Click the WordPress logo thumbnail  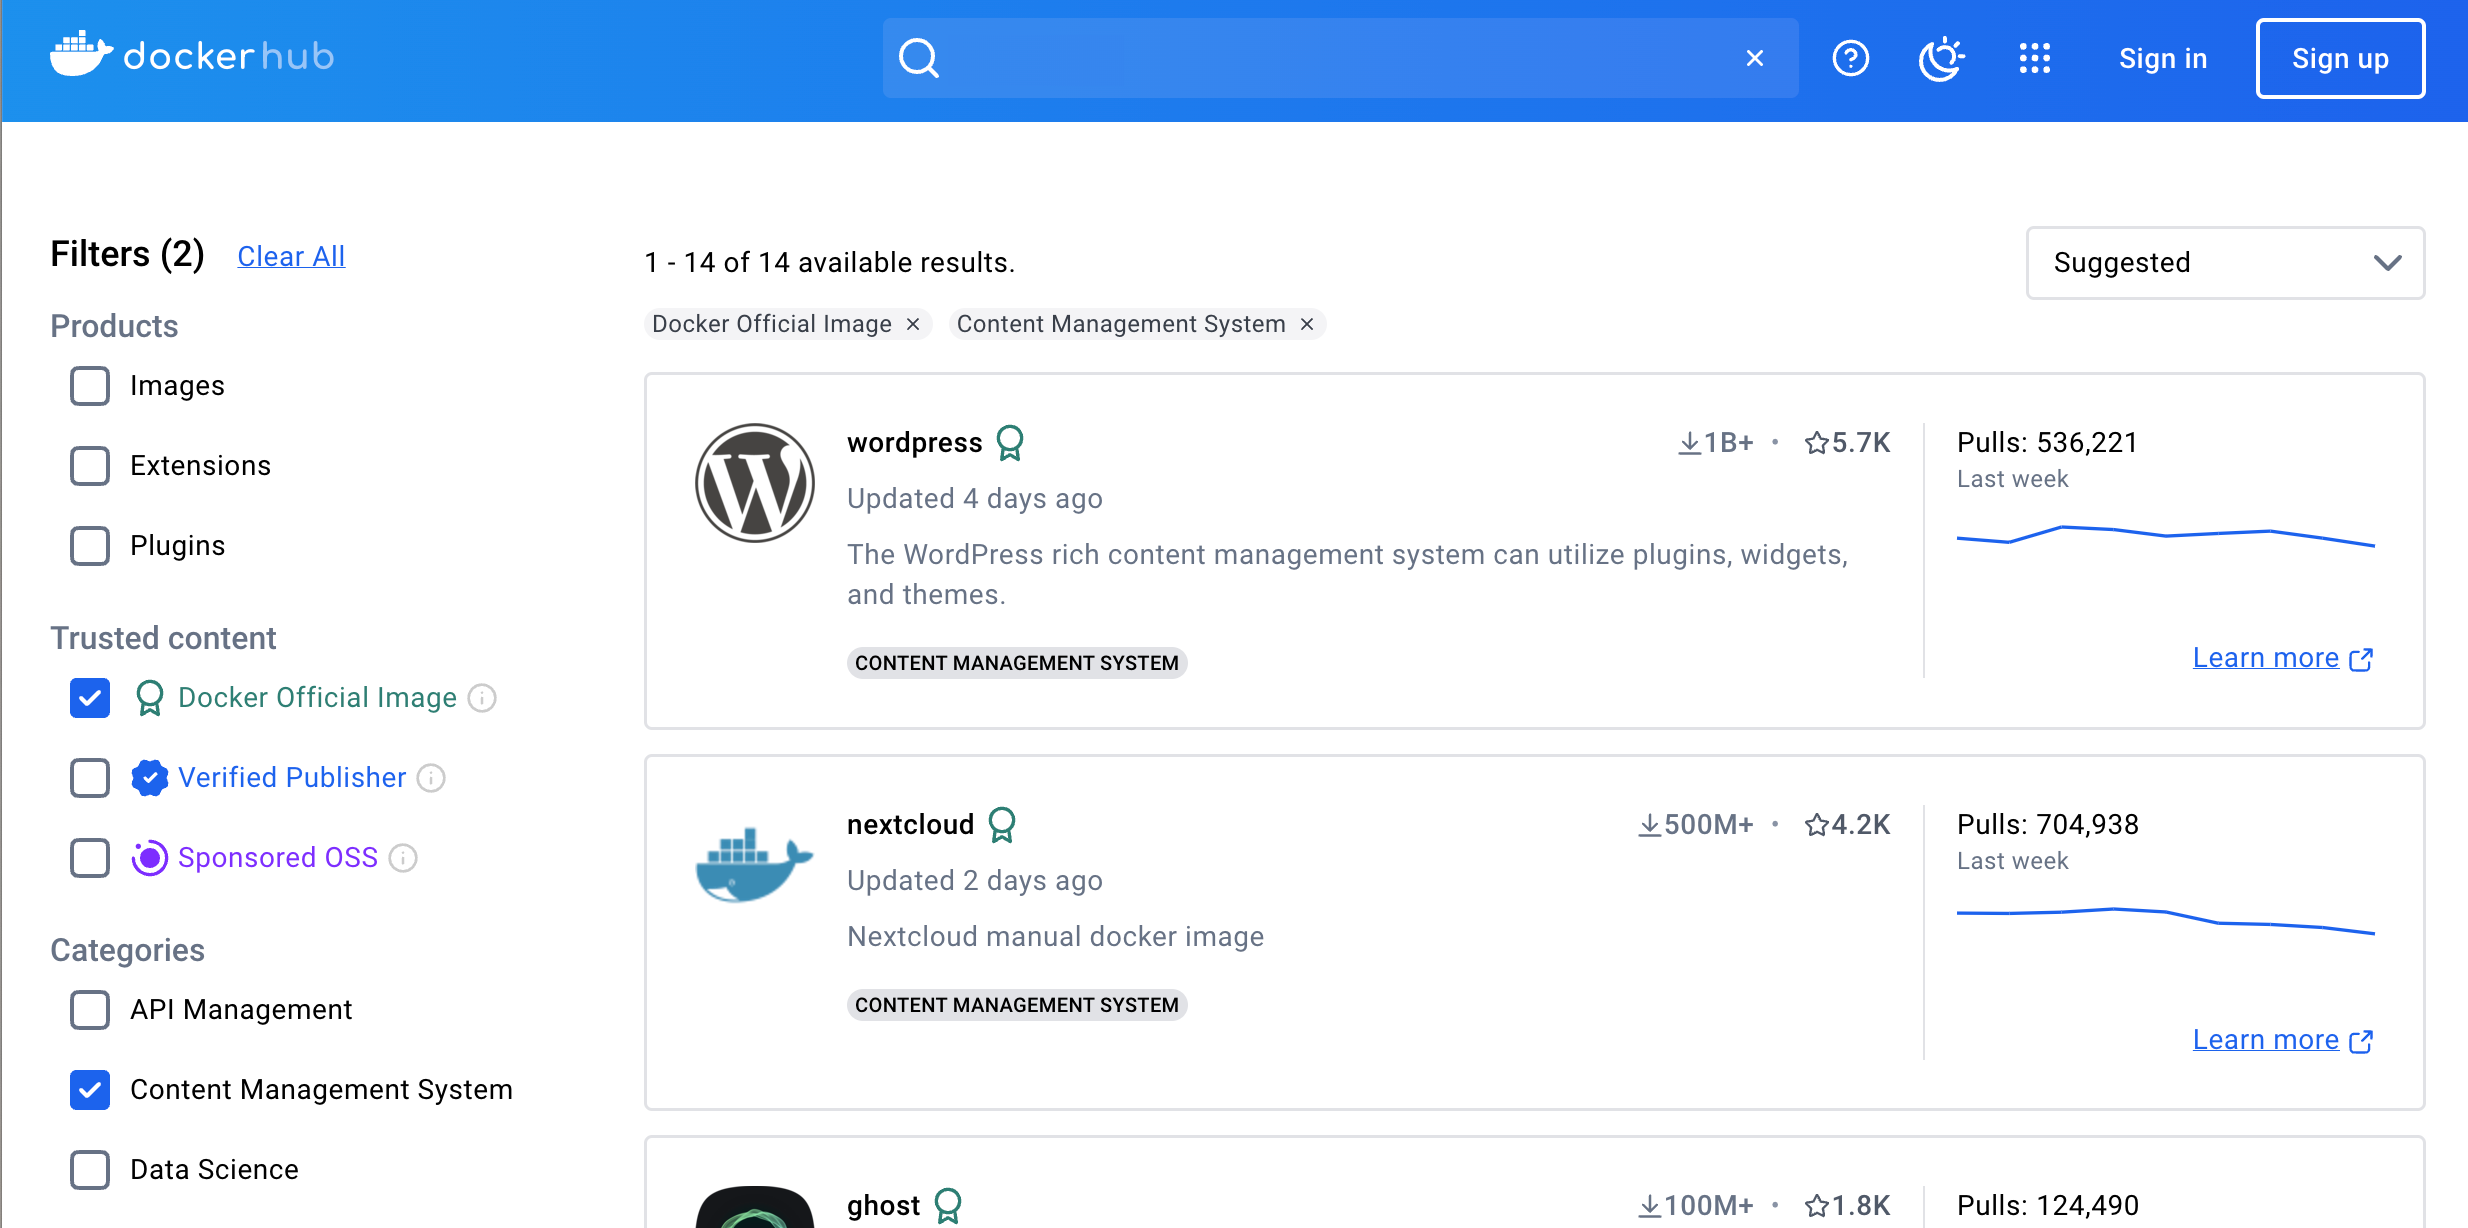[754, 483]
